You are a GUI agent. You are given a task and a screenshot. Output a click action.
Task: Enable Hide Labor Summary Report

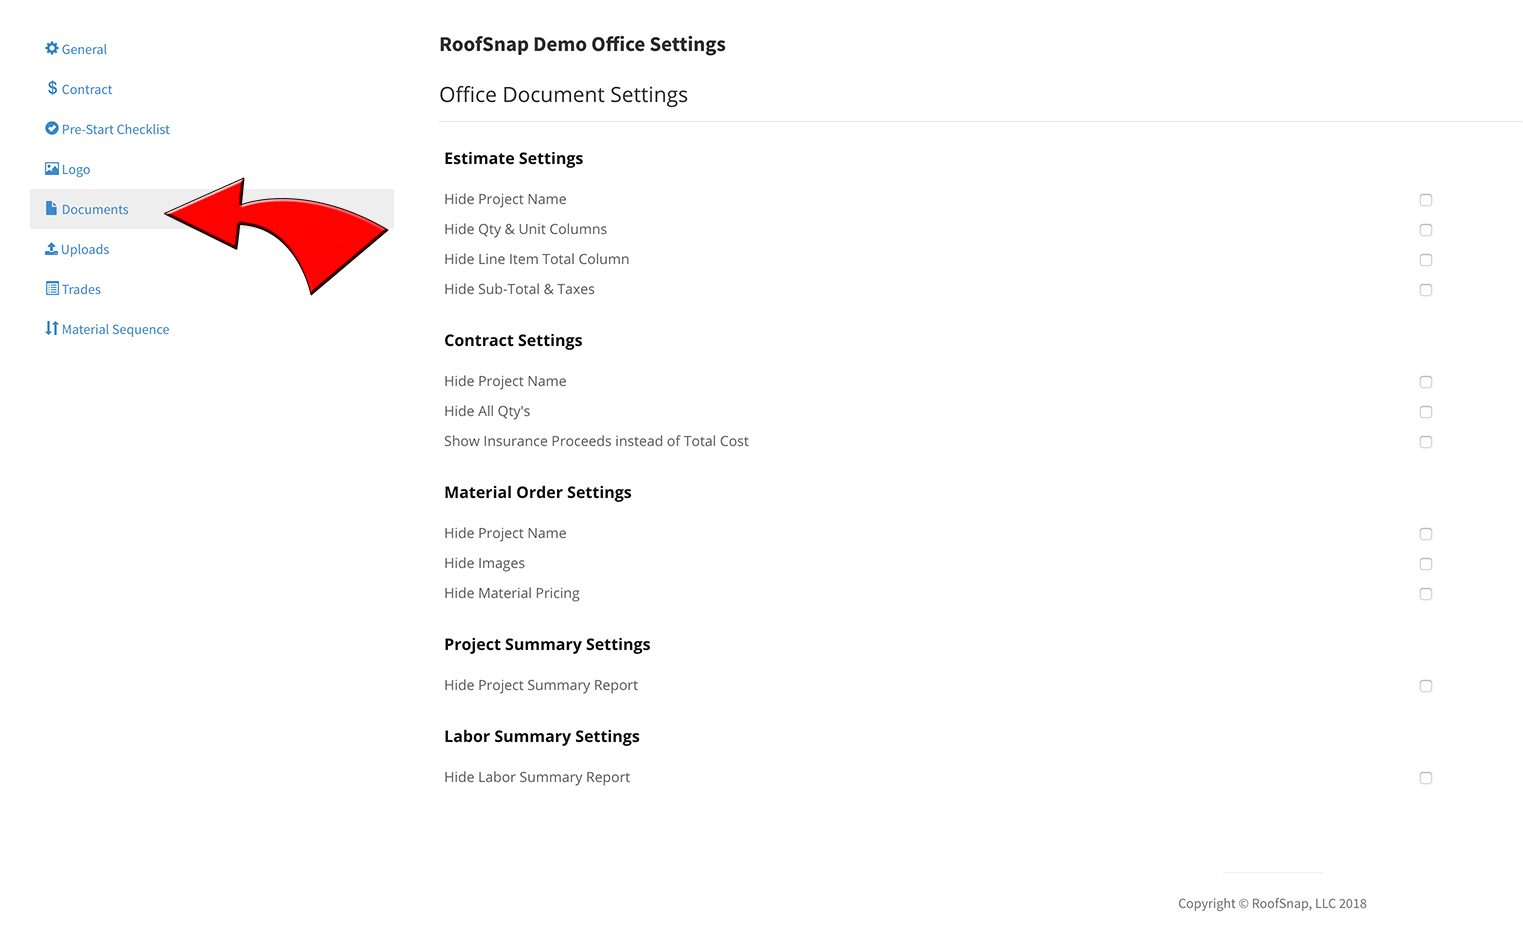(1426, 778)
